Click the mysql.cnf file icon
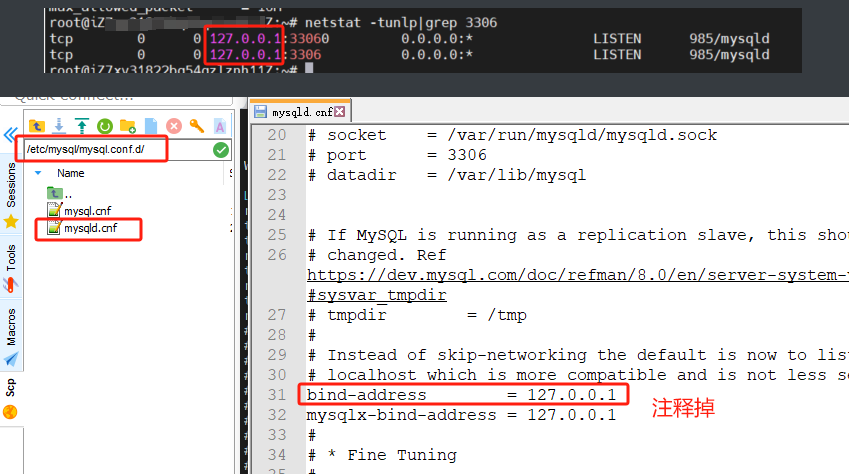The width and height of the screenshot is (849, 474). pos(55,210)
